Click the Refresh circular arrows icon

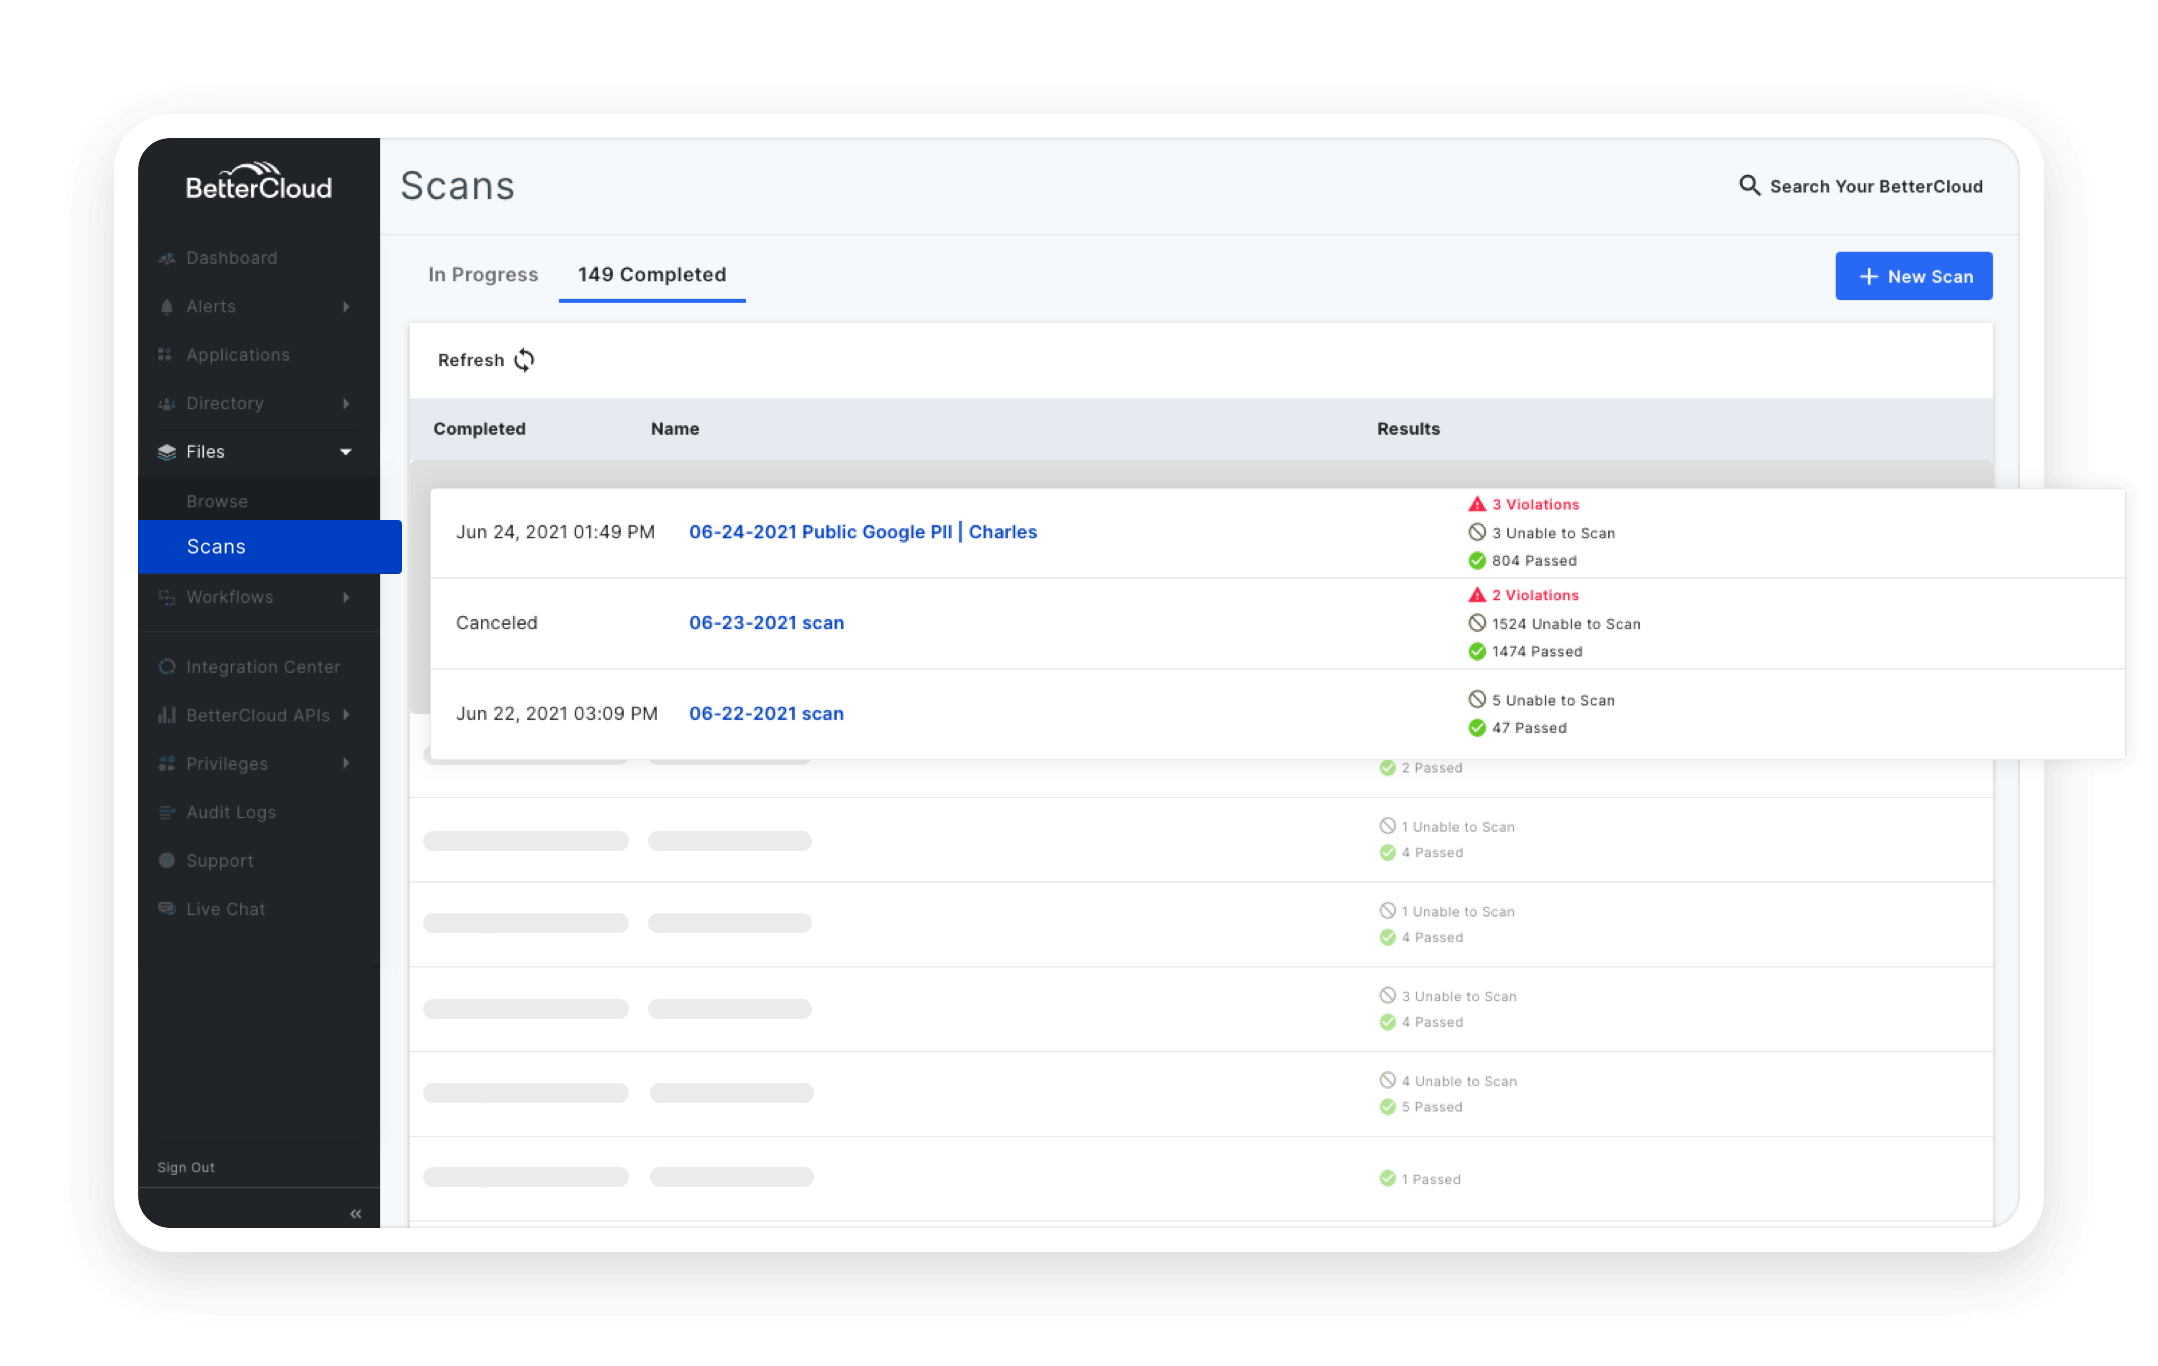click(524, 360)
